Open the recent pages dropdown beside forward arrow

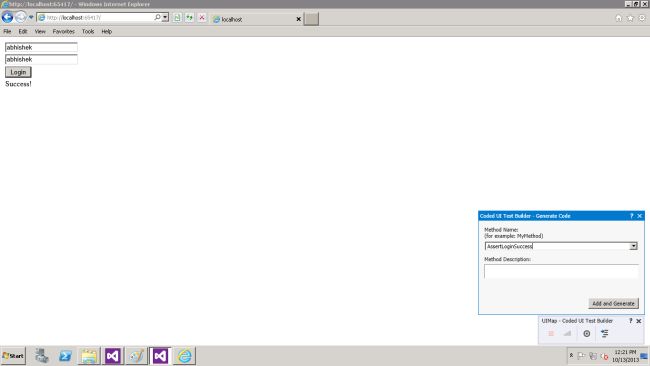(x=31, y=17)
